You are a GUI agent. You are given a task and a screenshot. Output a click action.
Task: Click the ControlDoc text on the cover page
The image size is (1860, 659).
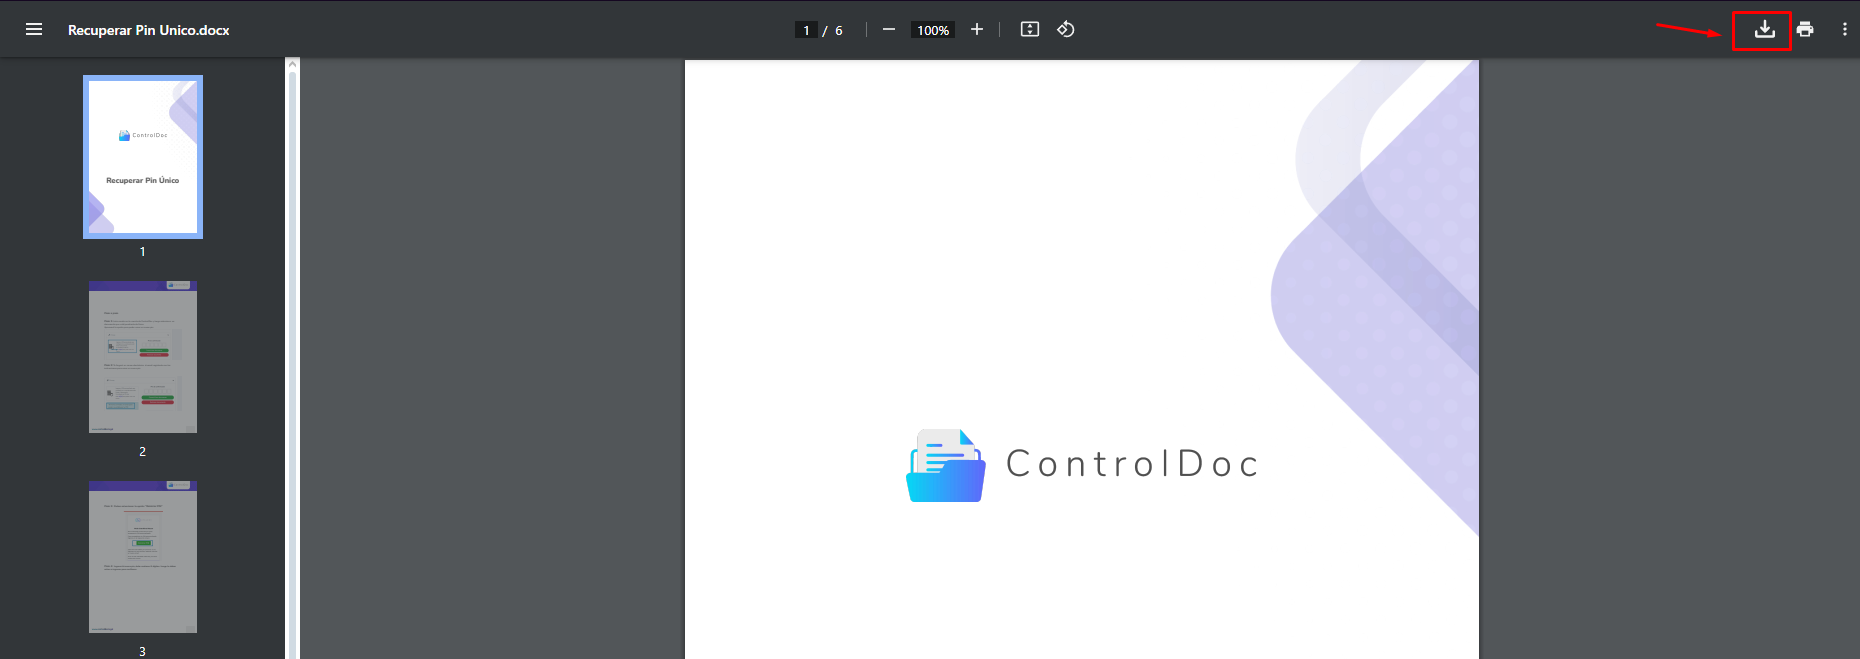coord(1132,464)
